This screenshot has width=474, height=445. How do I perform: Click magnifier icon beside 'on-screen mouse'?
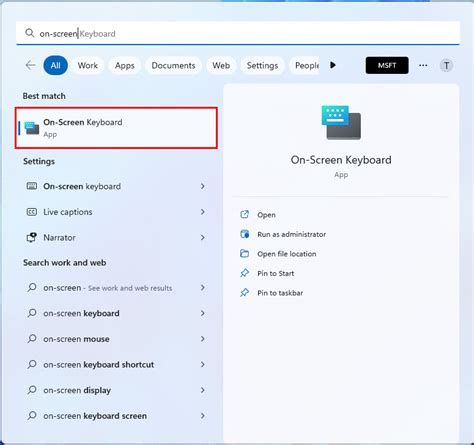32,339
